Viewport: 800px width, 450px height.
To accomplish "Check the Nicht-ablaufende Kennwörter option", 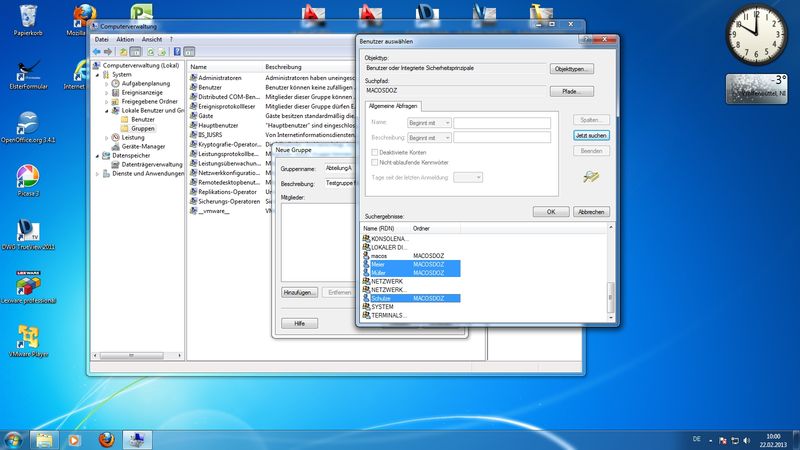I will (x=375, y=160).
